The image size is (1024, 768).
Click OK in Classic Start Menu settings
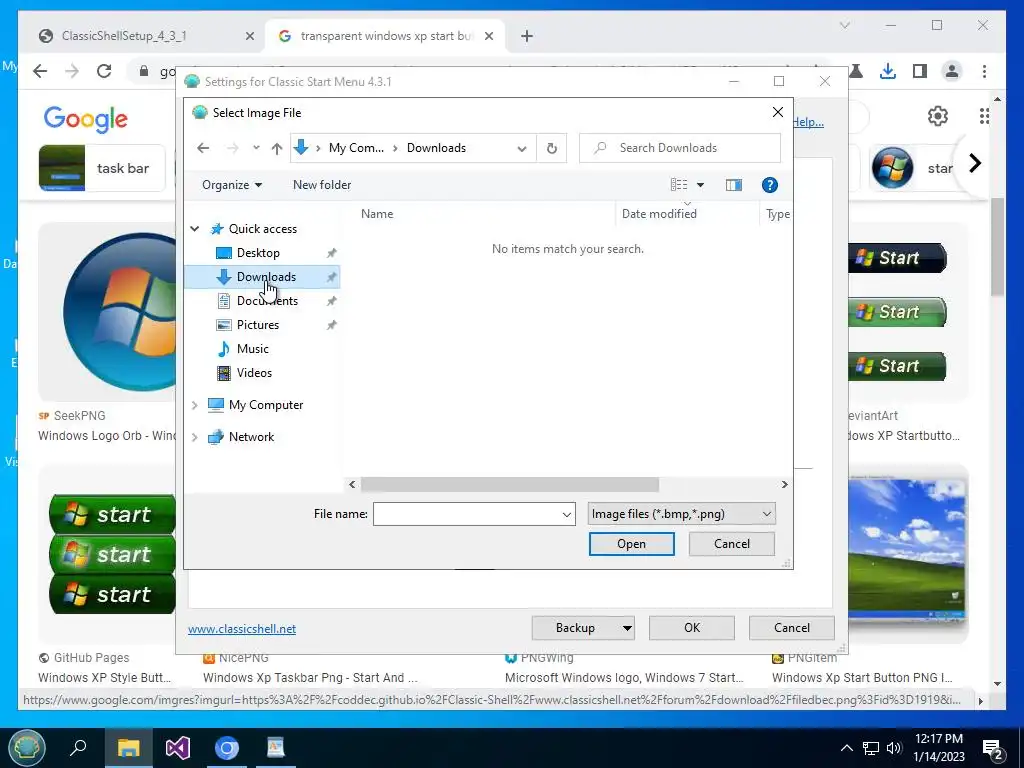click(x=692, y=628)
